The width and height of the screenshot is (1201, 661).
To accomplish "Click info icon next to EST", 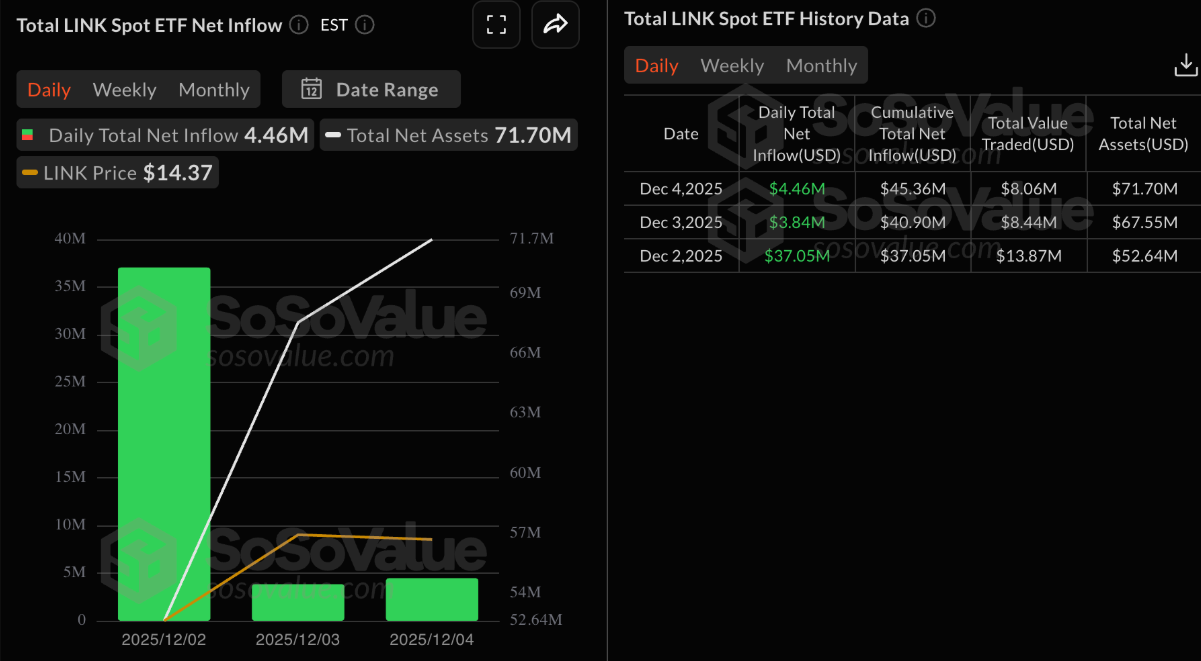I will click(365, 25).
